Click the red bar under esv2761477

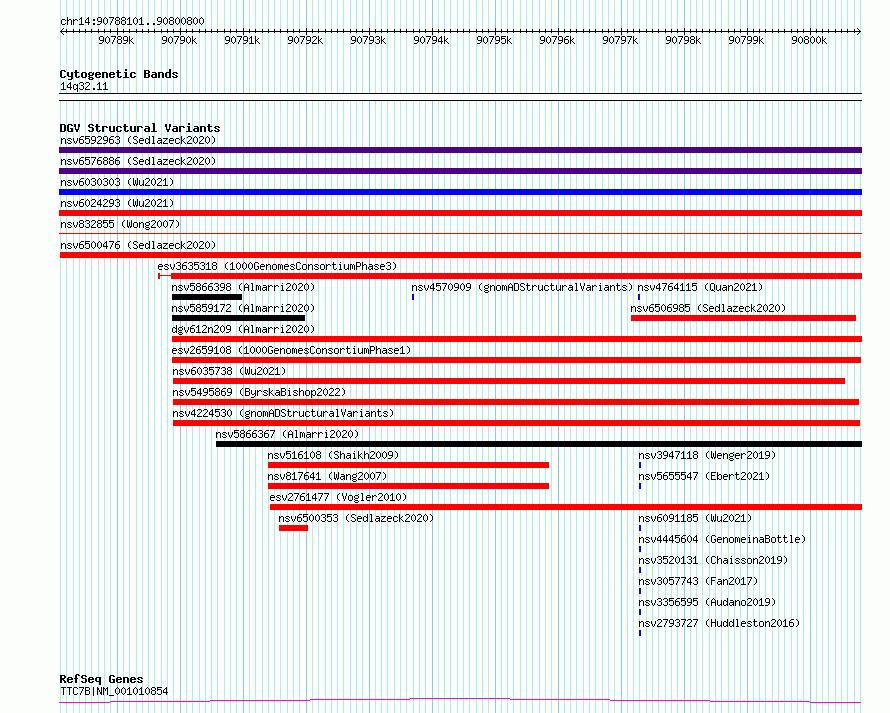566,507
